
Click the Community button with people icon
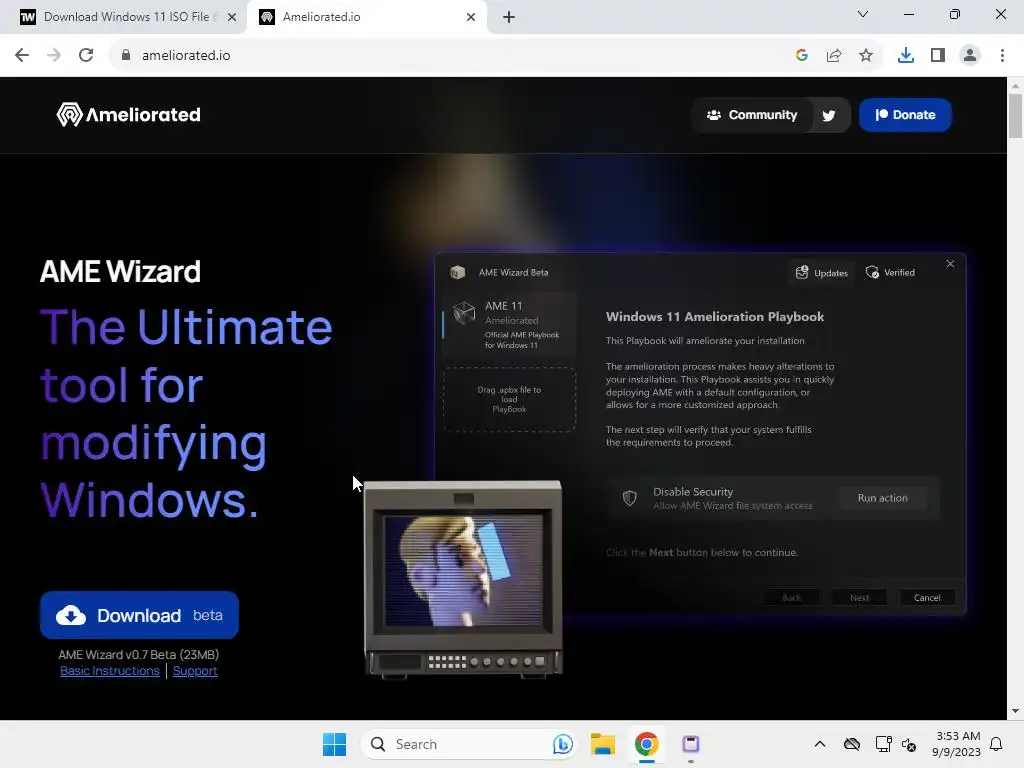(752, 115)
